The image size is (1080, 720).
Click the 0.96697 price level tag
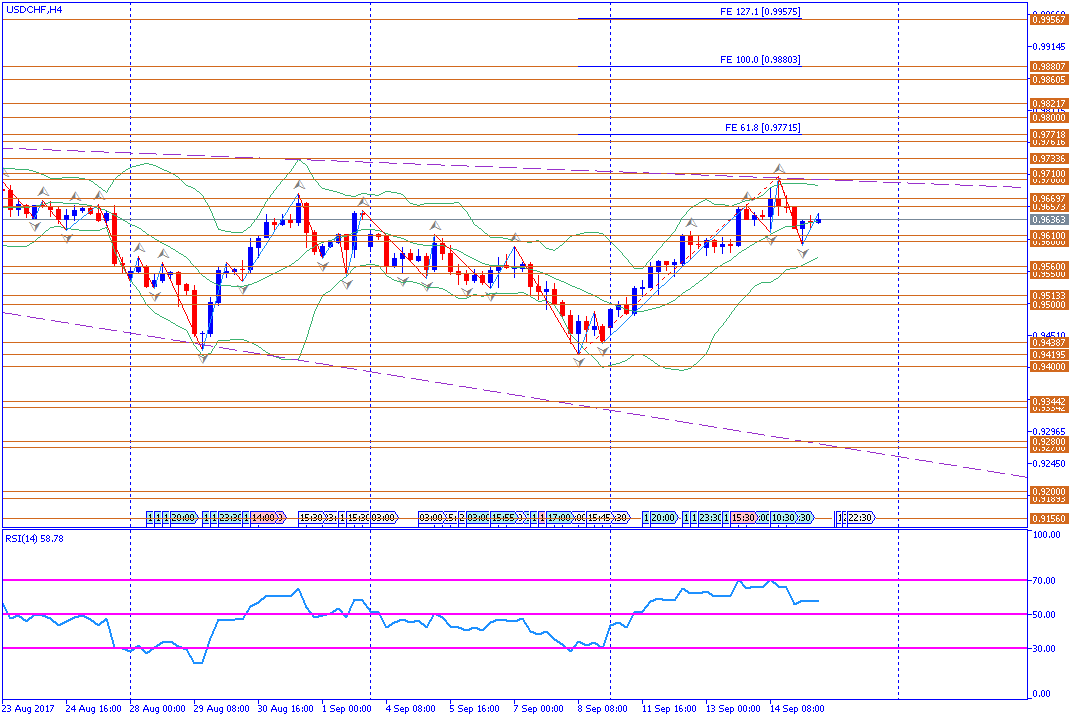1049,198
